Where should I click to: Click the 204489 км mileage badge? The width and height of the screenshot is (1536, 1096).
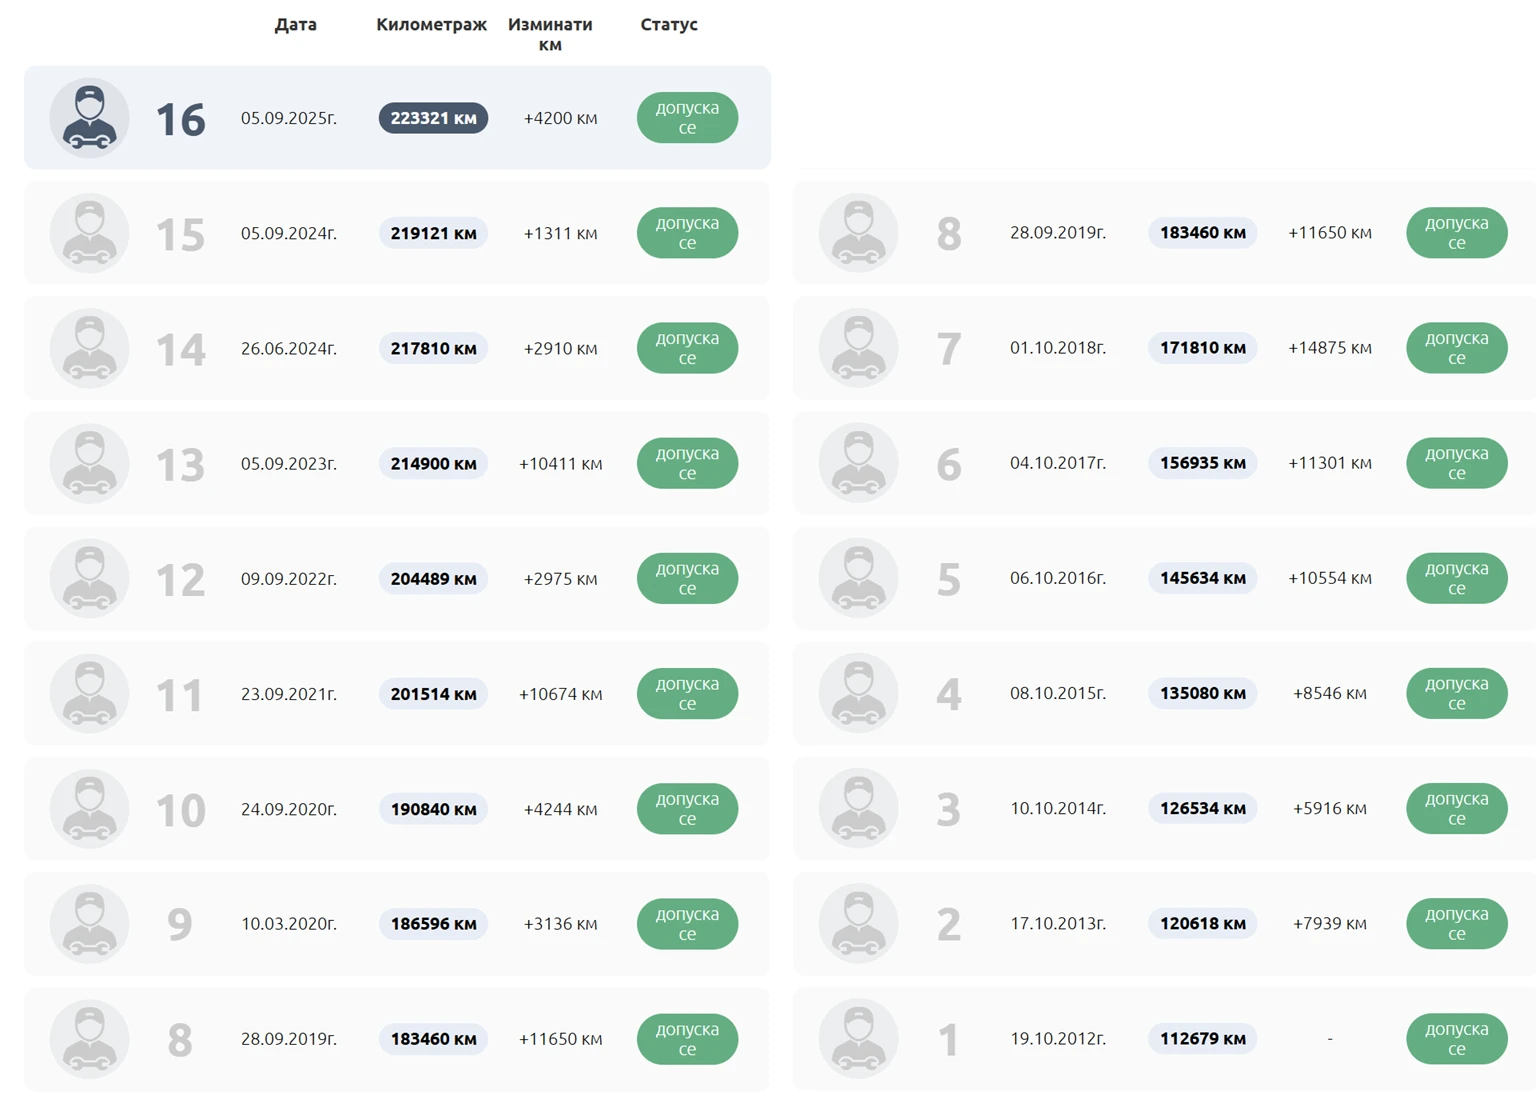[x=433, y=579]
